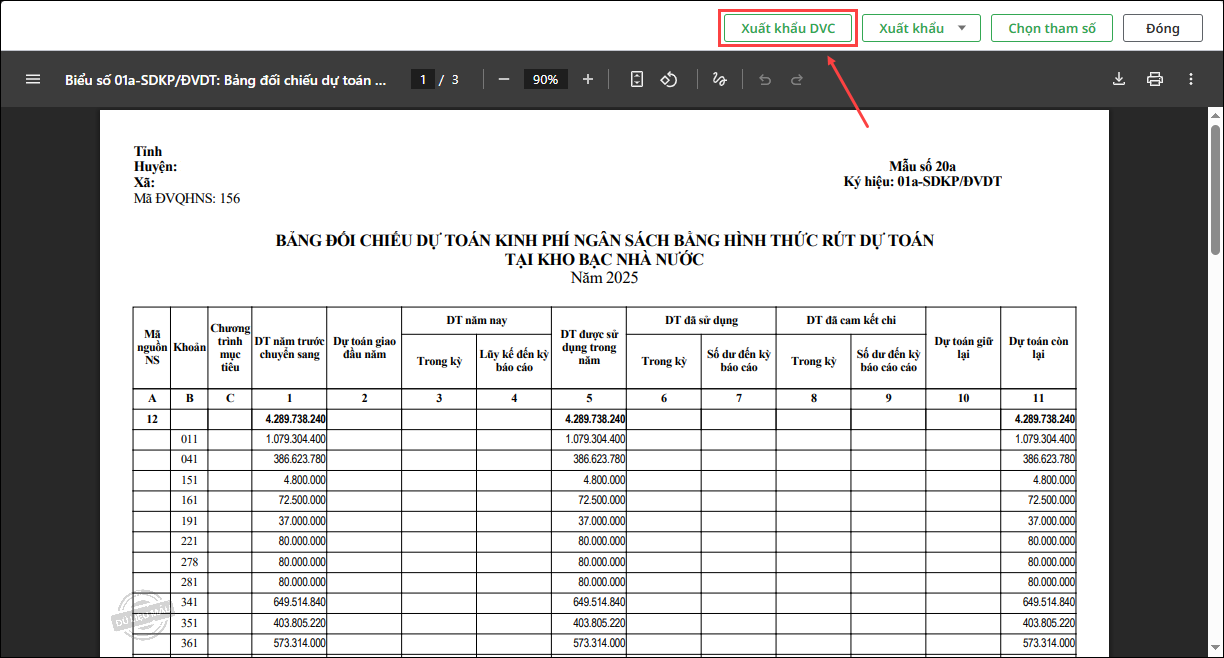Click the Mã ĐVQHNS: 156 text

point(187,198)
